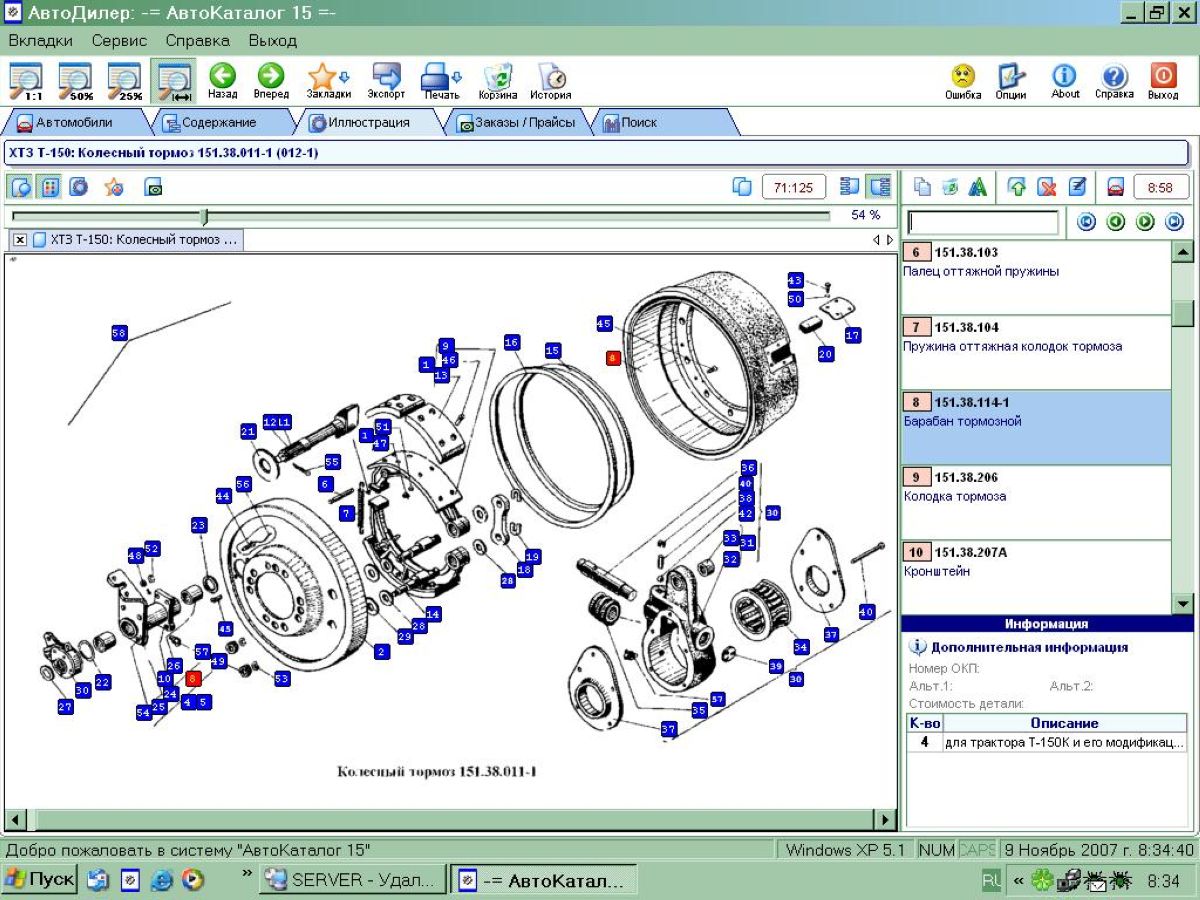1200x900 pixels.
Task: Open the История (History) icon
Action: (x=550, y=80)
